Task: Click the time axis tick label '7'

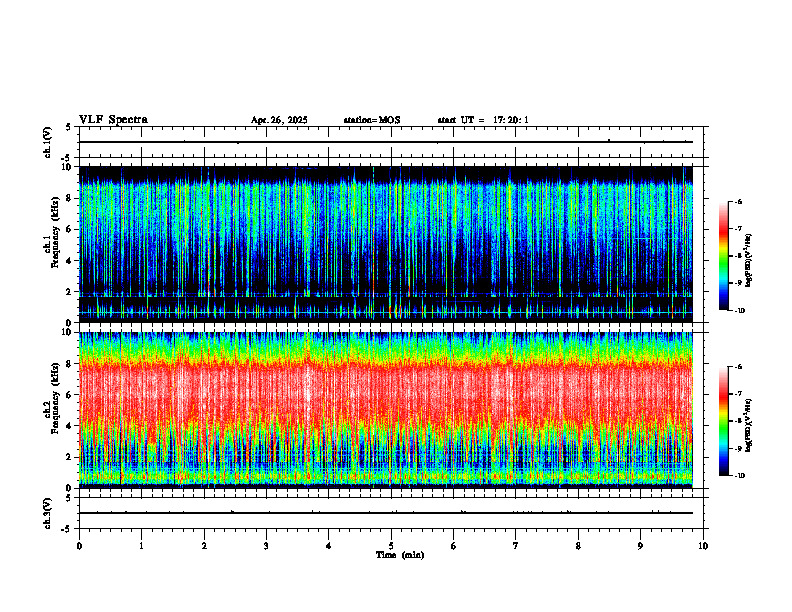Action: [x=516, y=546]
